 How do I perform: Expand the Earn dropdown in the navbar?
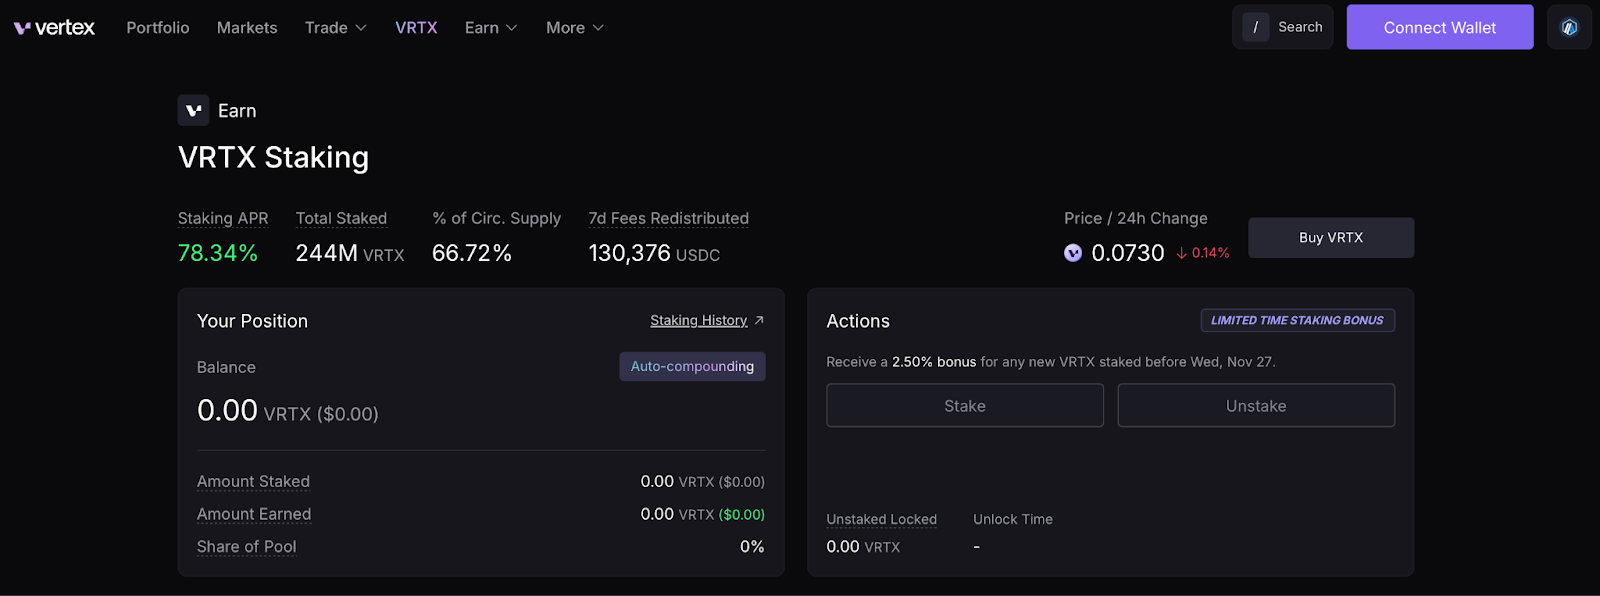[x=491, y=28]
